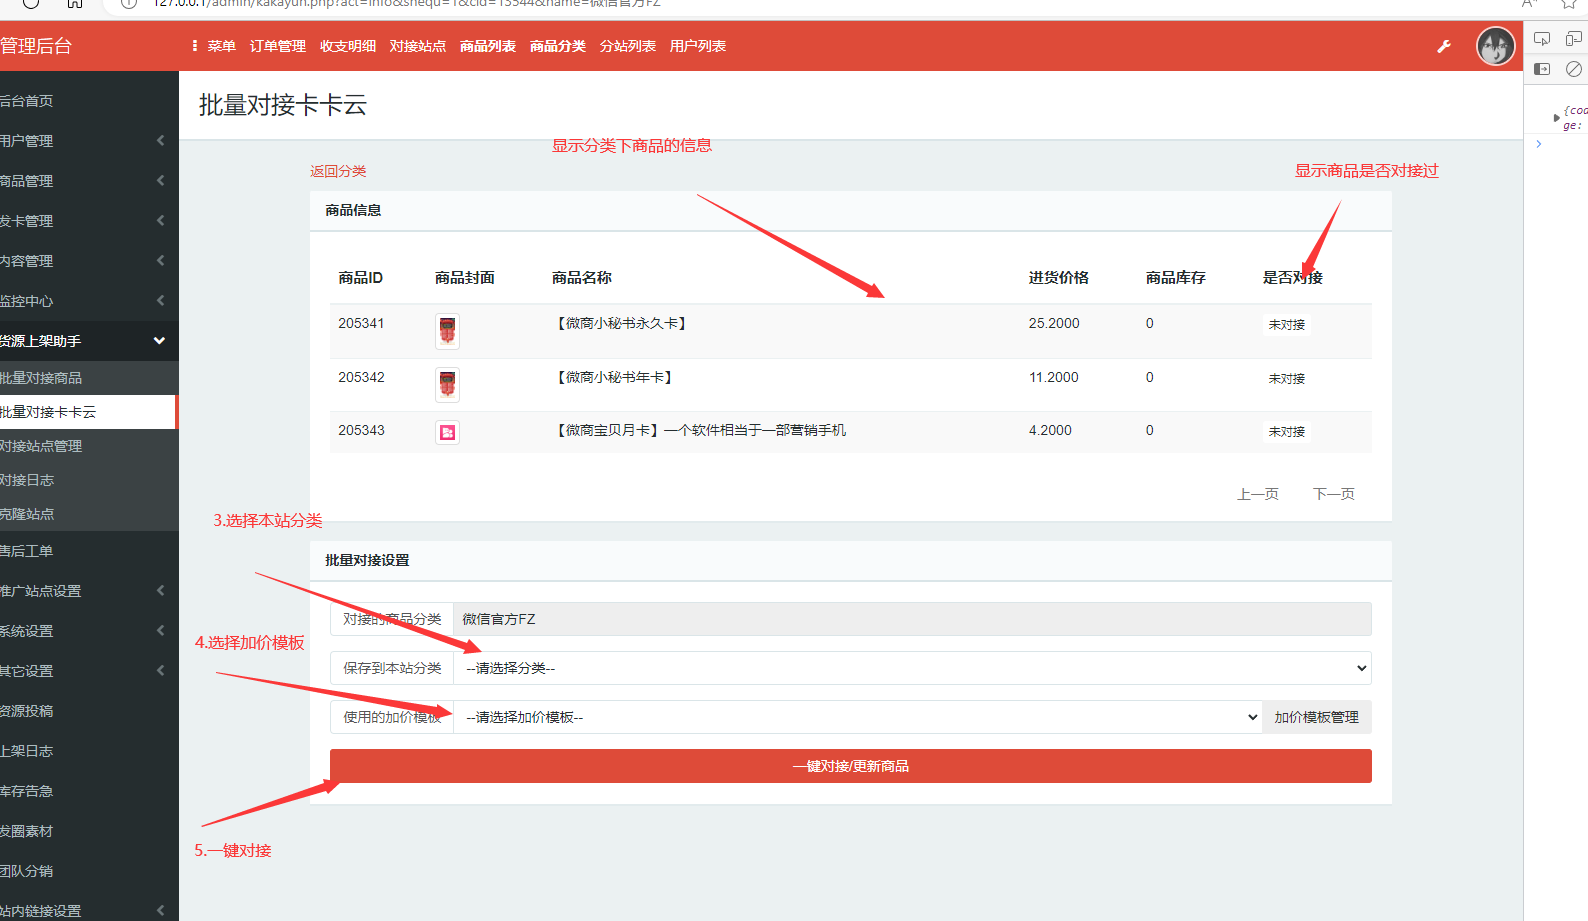The width and height of the screenshot is (1588, 921).
Task: Go to 下一页 in the product list
Action: point(1333,494)
